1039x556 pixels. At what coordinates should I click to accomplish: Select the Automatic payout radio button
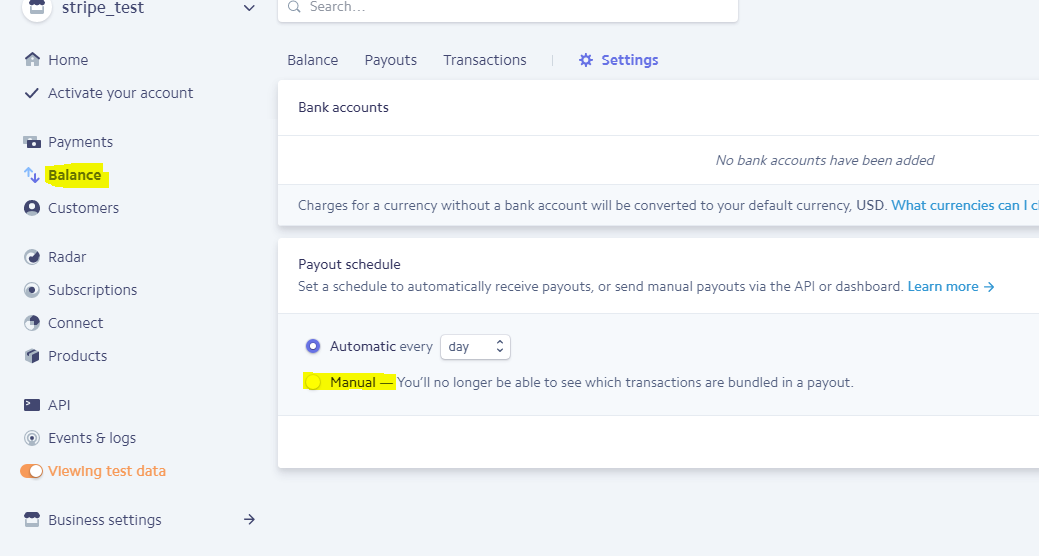pos(313,346)
